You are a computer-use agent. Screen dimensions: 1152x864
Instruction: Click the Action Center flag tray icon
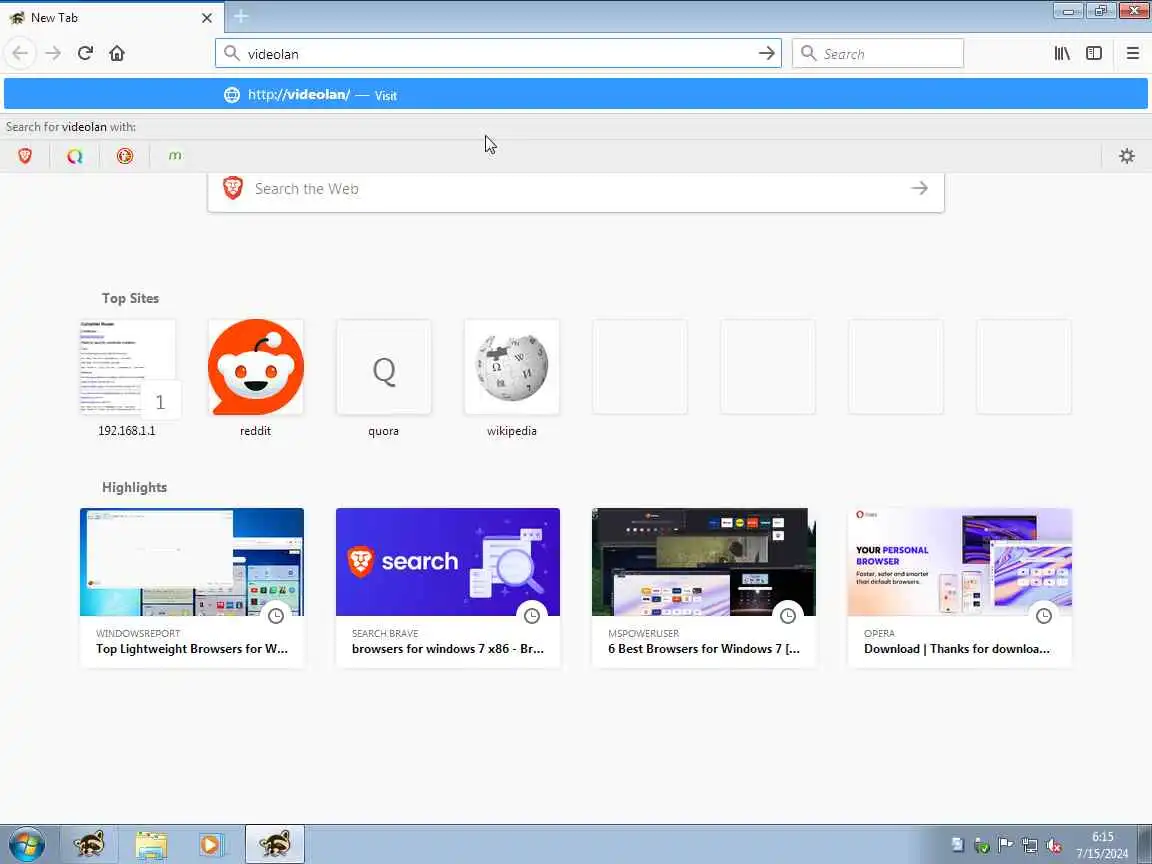pyautogui.click(x=1005, y=846)
